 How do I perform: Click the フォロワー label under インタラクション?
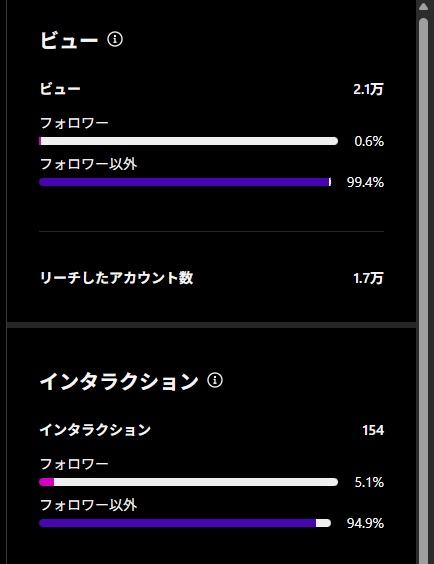74,464
